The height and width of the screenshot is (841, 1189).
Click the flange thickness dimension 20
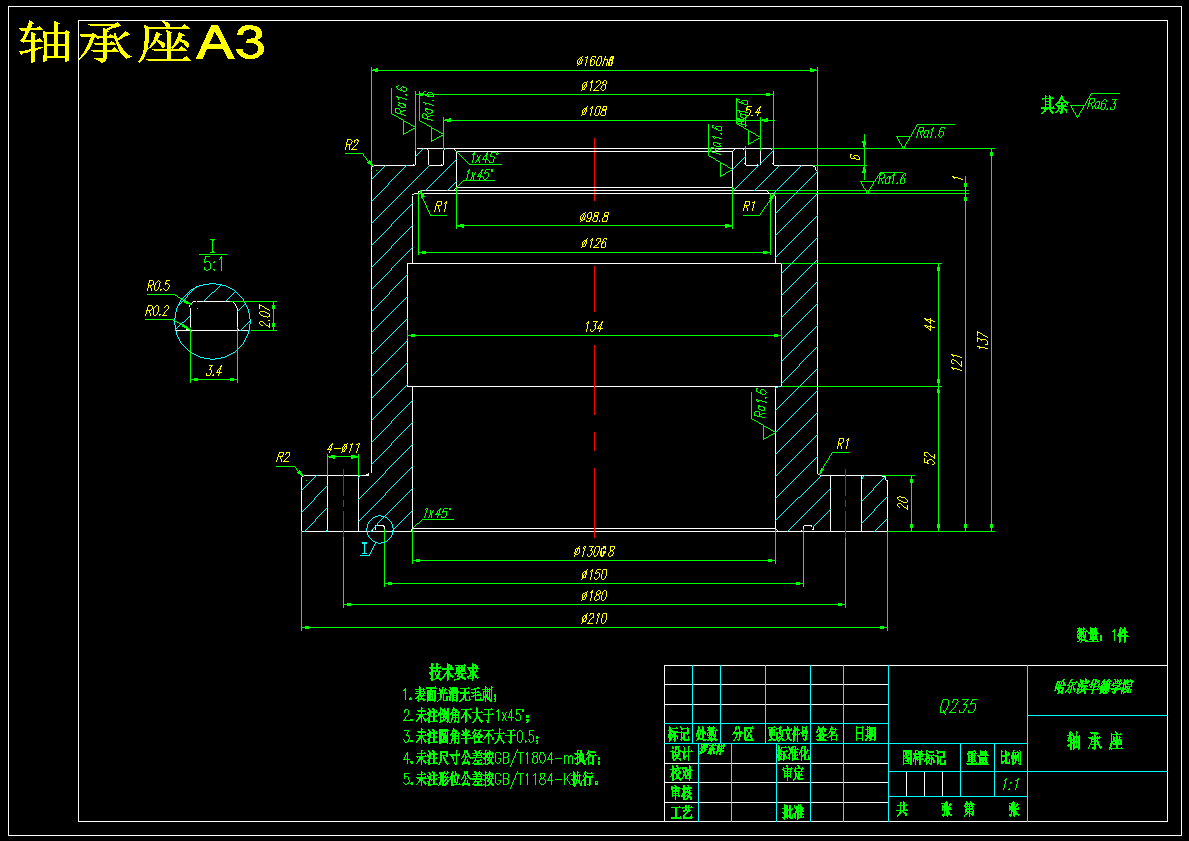pyautogui.click(x=903, y=503)
